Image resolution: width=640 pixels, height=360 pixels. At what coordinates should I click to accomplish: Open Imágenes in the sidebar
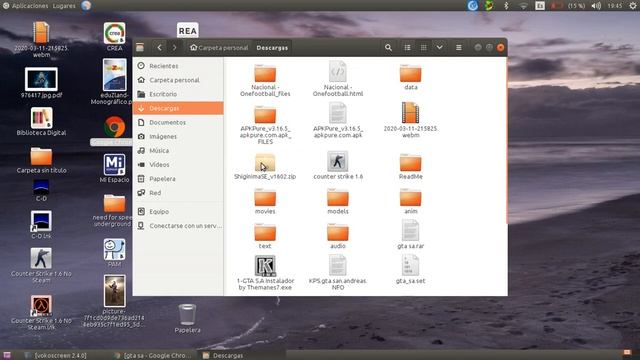(178, 136)
